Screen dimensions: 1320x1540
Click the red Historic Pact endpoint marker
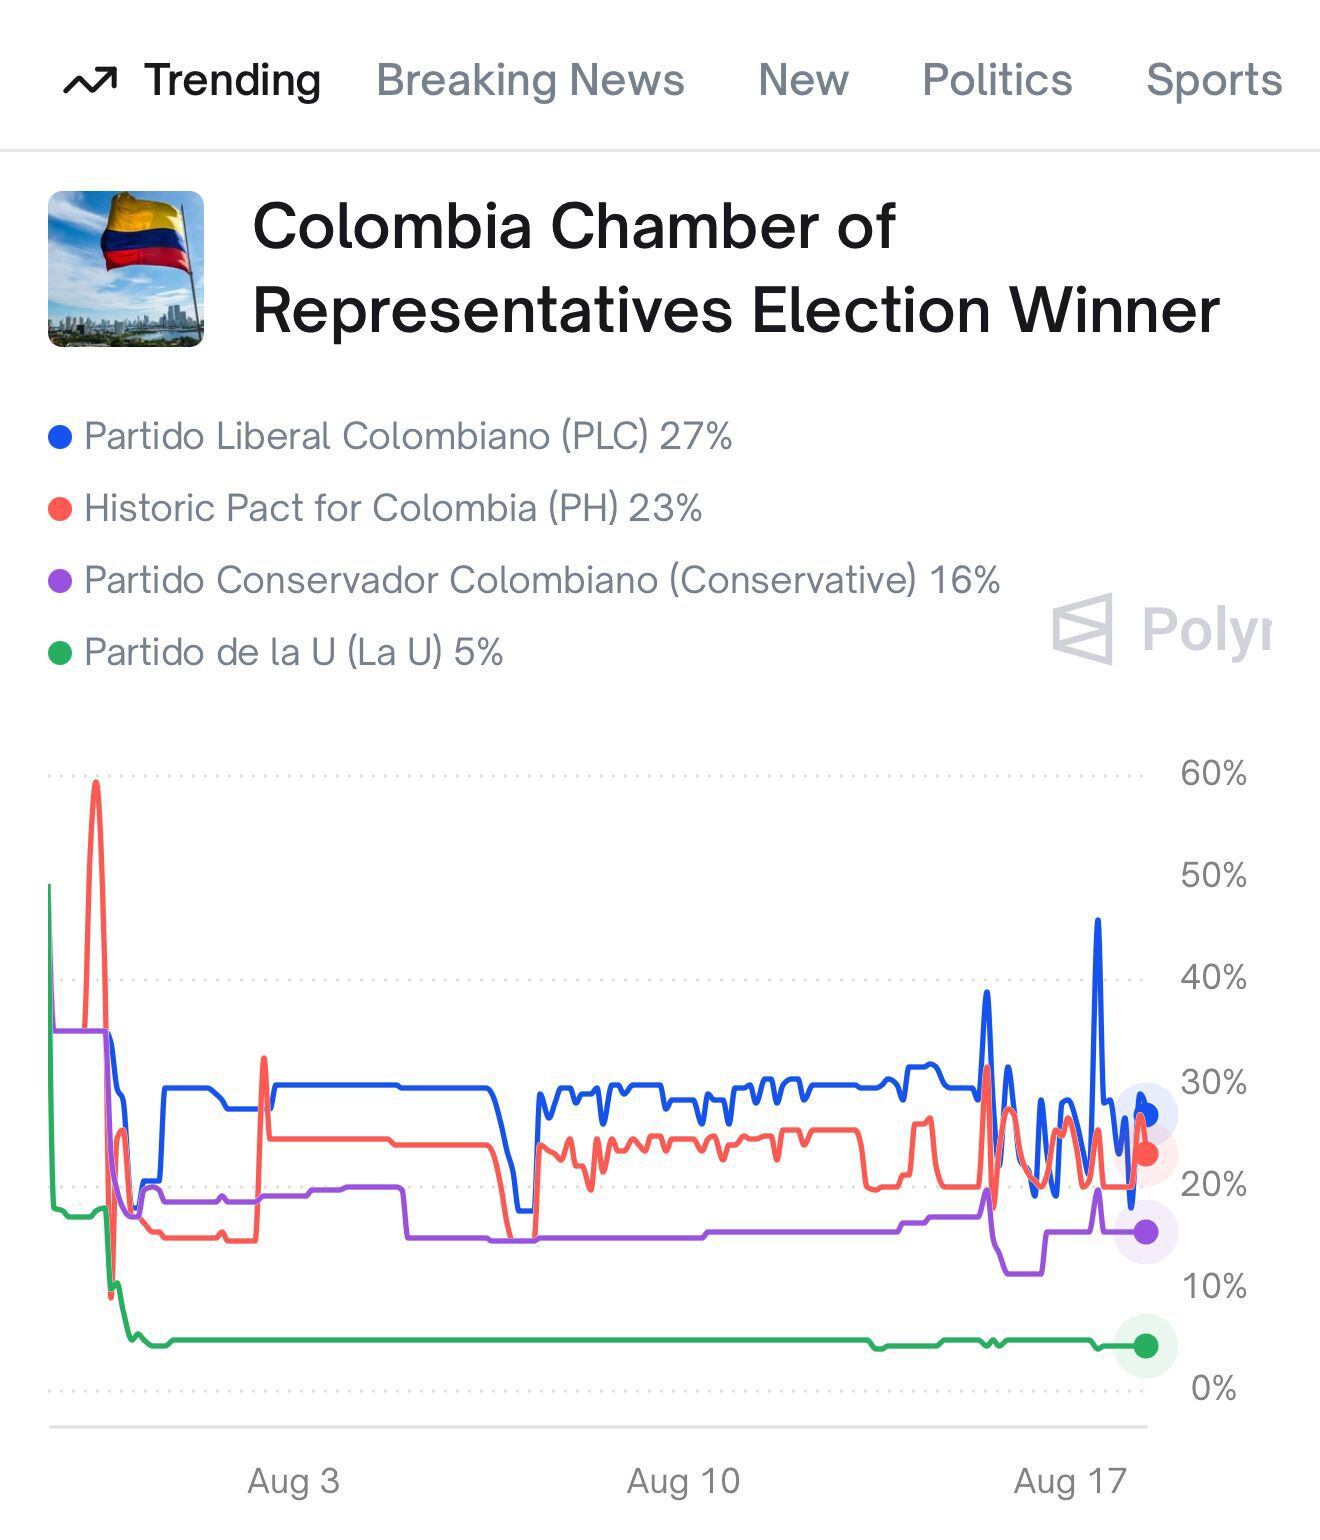1147,1154
